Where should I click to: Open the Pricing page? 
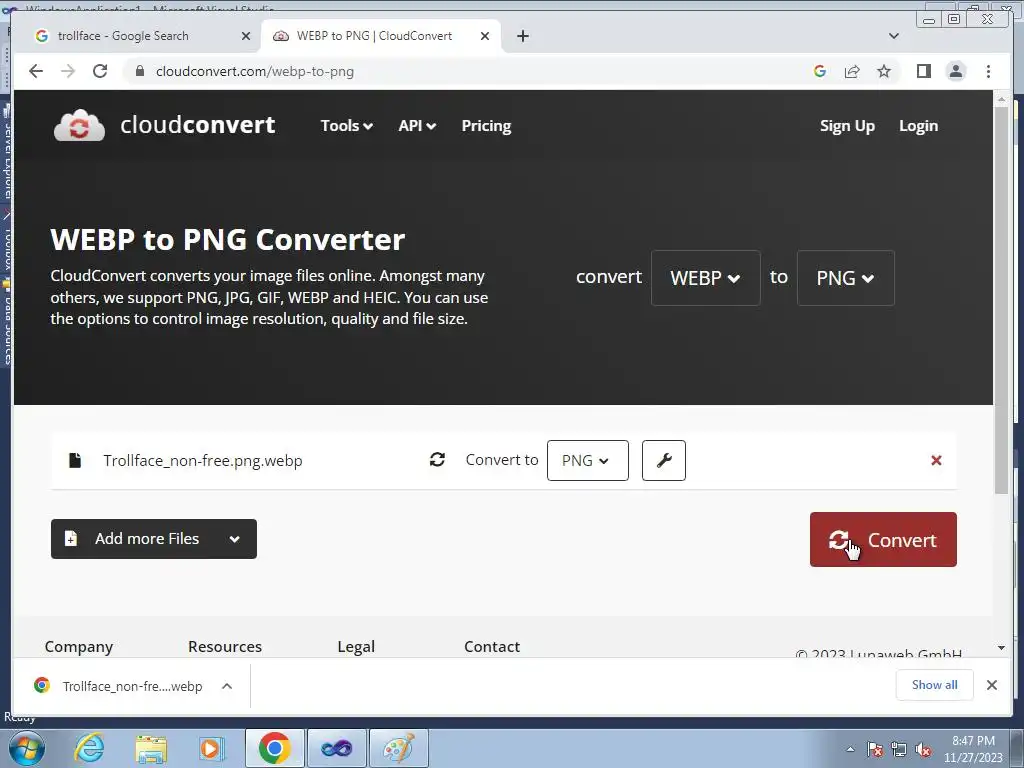coord(486,125)
